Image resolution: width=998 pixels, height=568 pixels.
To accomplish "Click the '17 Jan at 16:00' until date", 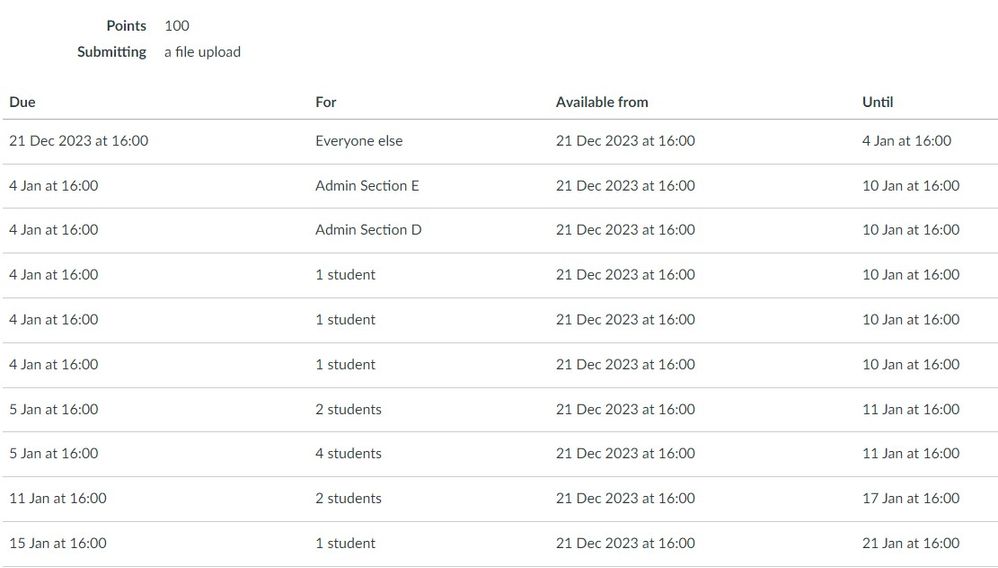I will (911, 498).
